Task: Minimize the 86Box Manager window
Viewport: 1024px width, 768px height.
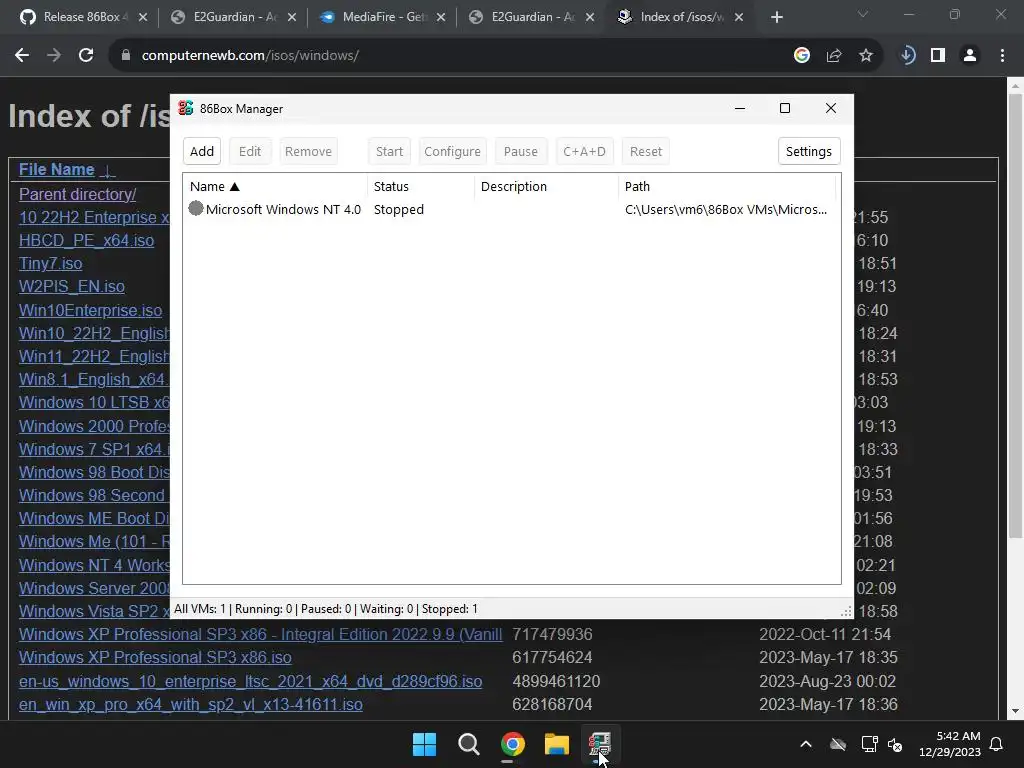Action: [x=740, y=108]
